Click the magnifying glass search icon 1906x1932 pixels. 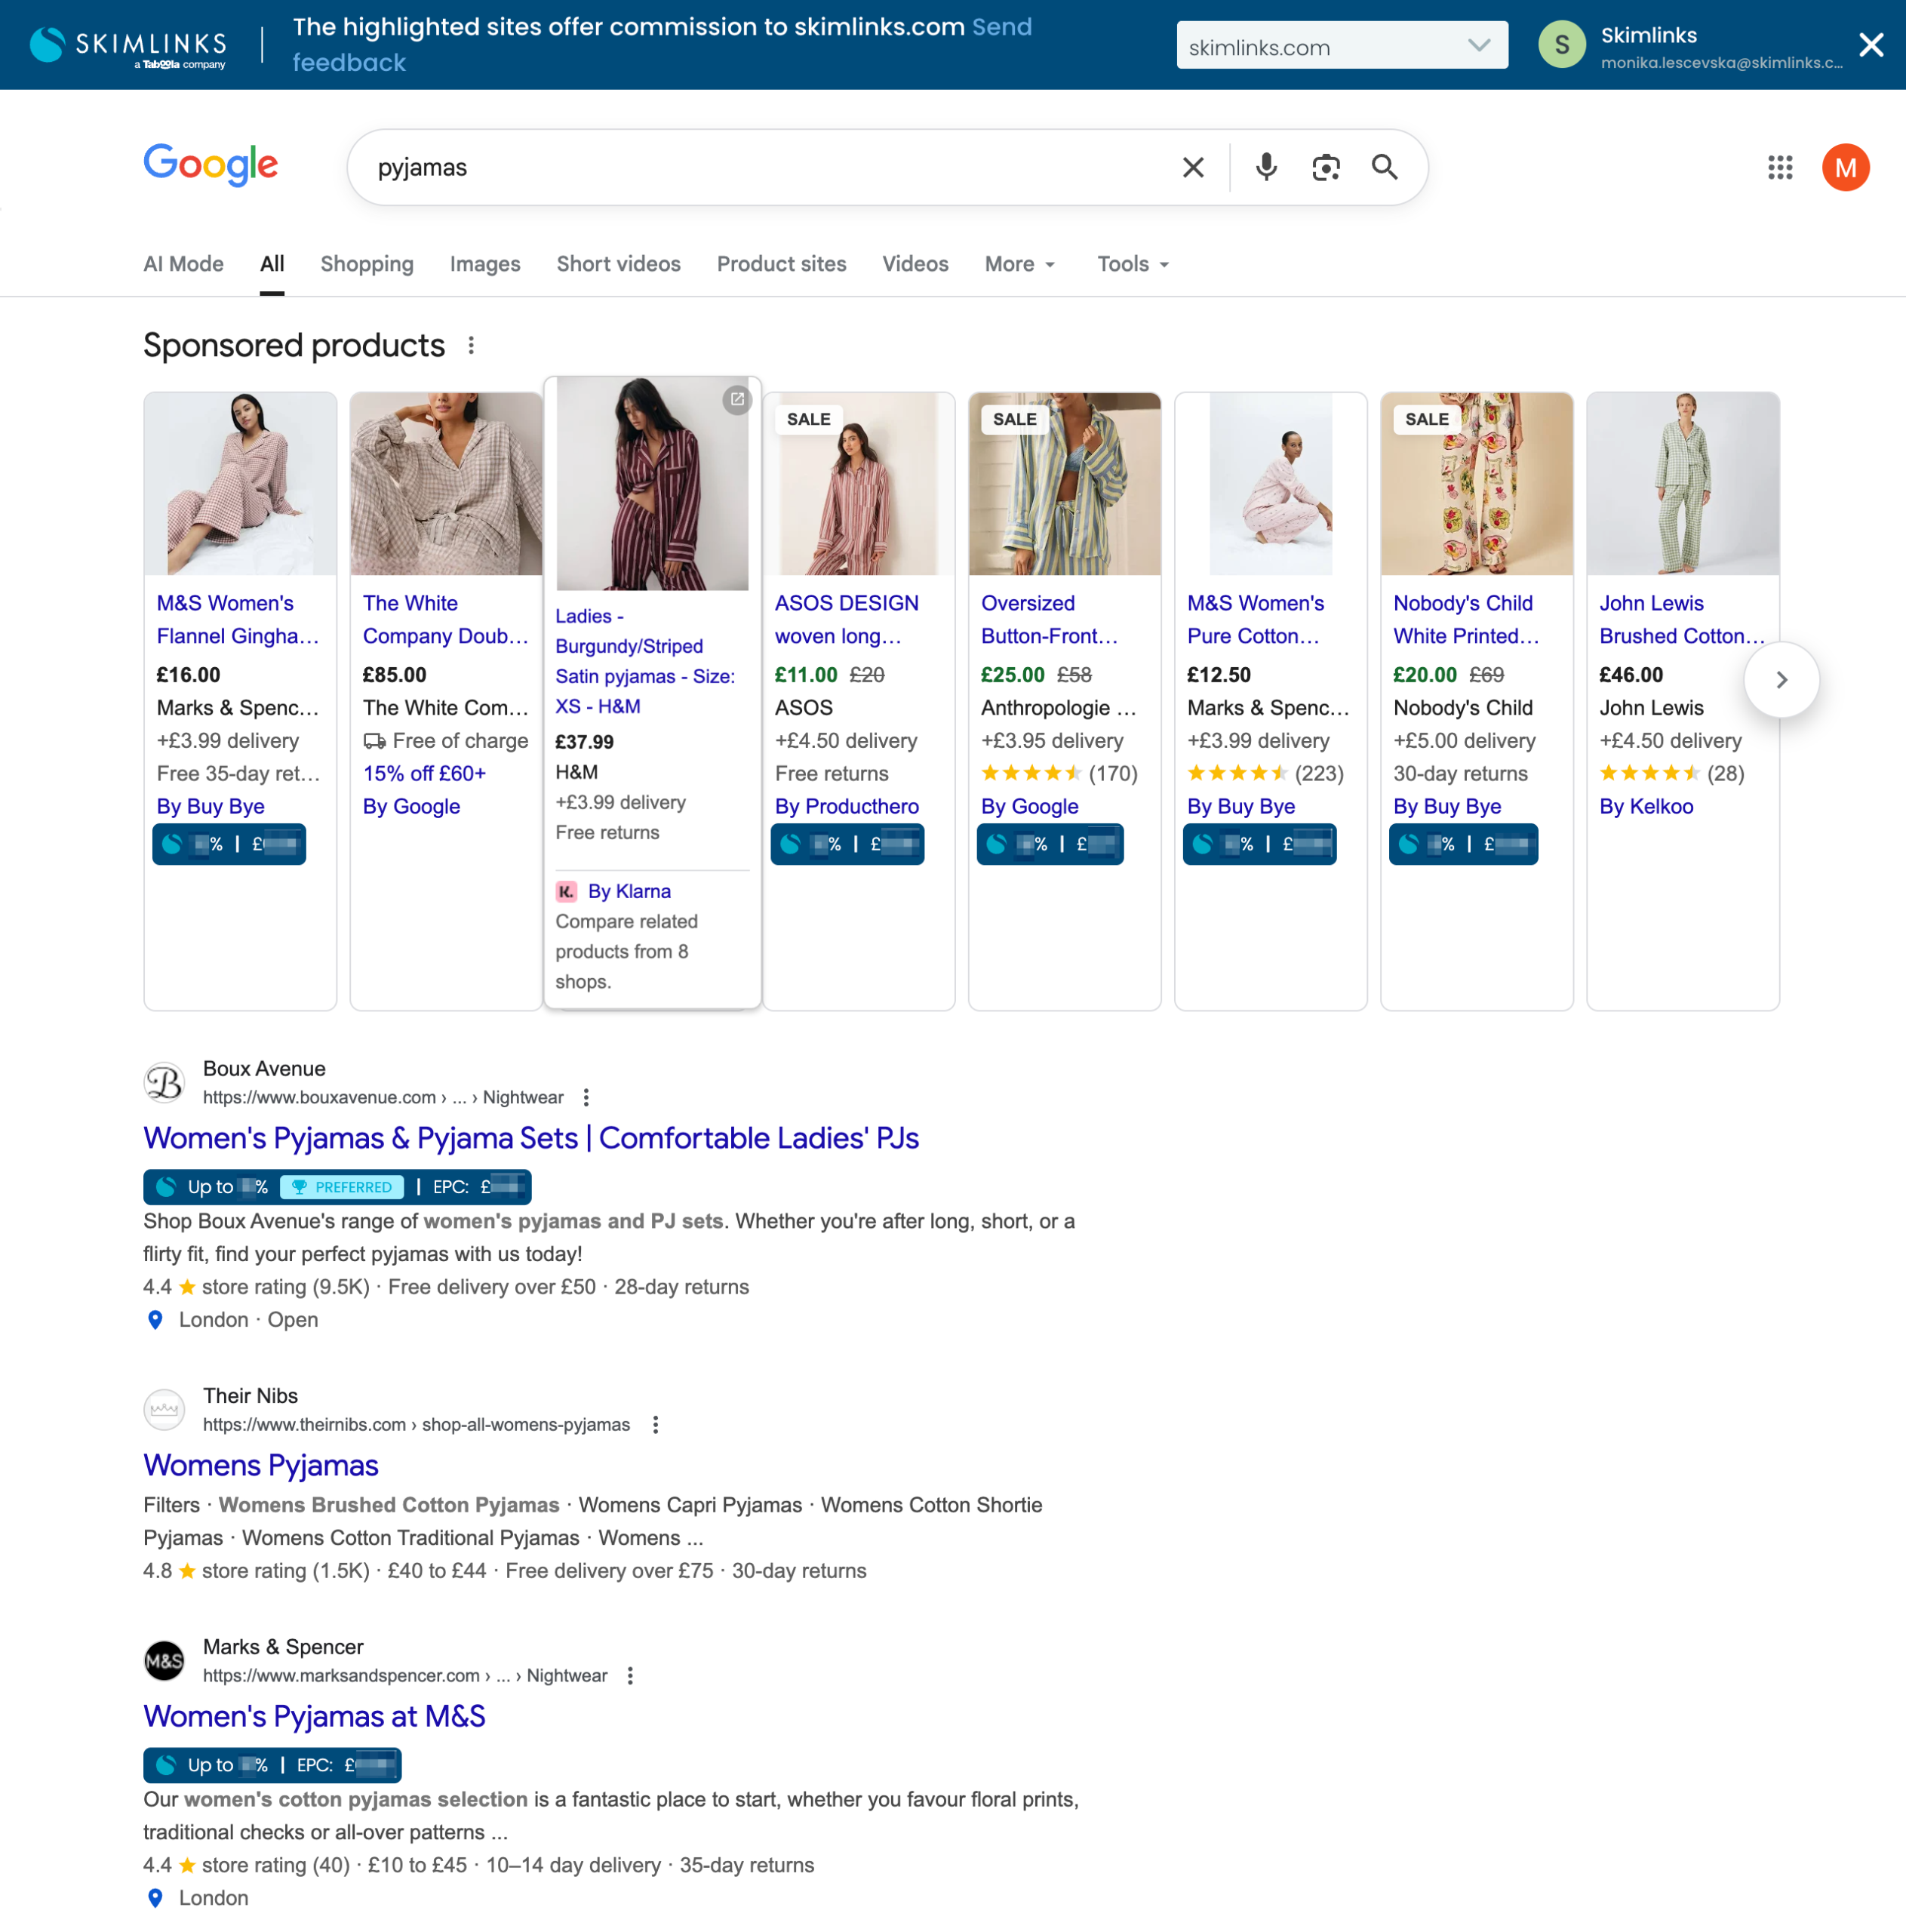pos(1384,167)
